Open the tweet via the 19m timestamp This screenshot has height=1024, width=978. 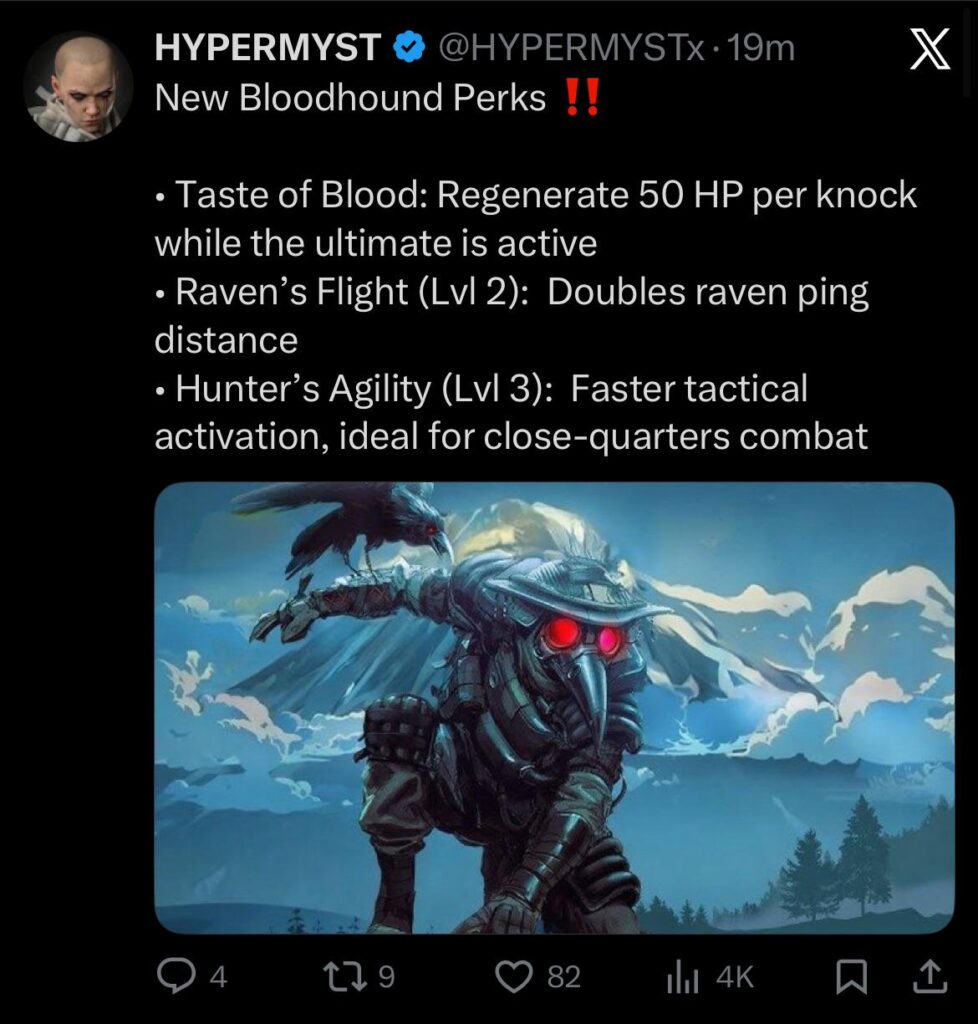(761, 48)
